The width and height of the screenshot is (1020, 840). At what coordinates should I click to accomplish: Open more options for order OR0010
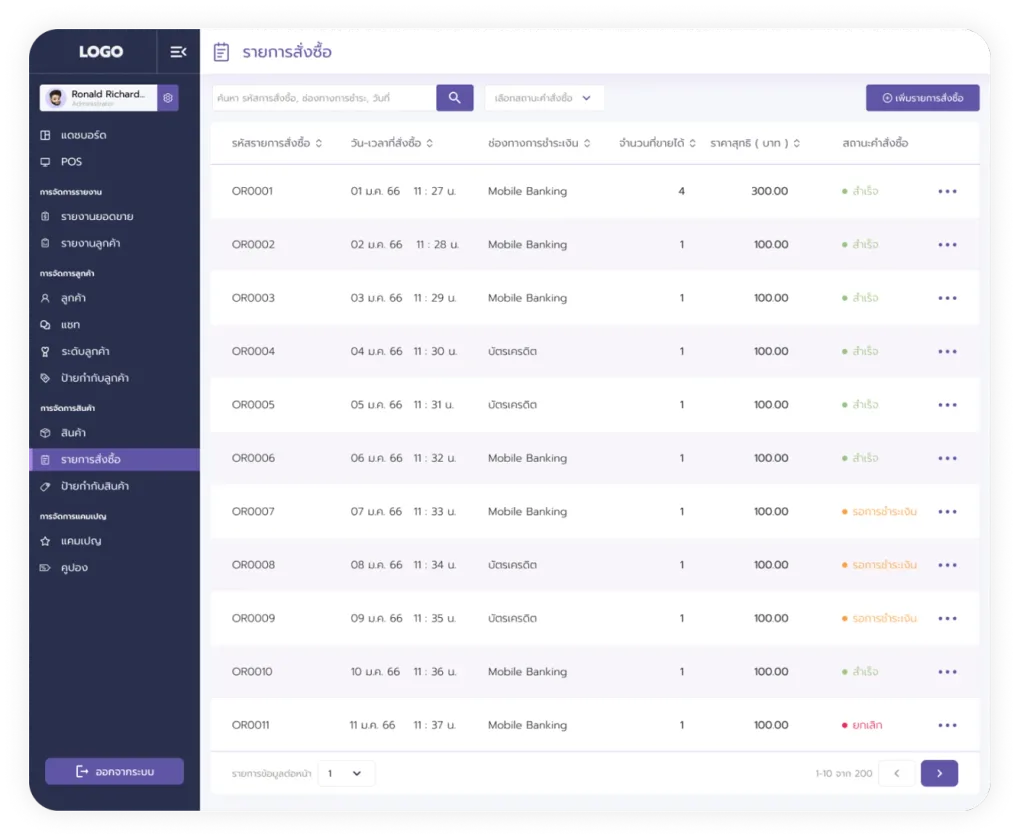(x=947, y=671)
